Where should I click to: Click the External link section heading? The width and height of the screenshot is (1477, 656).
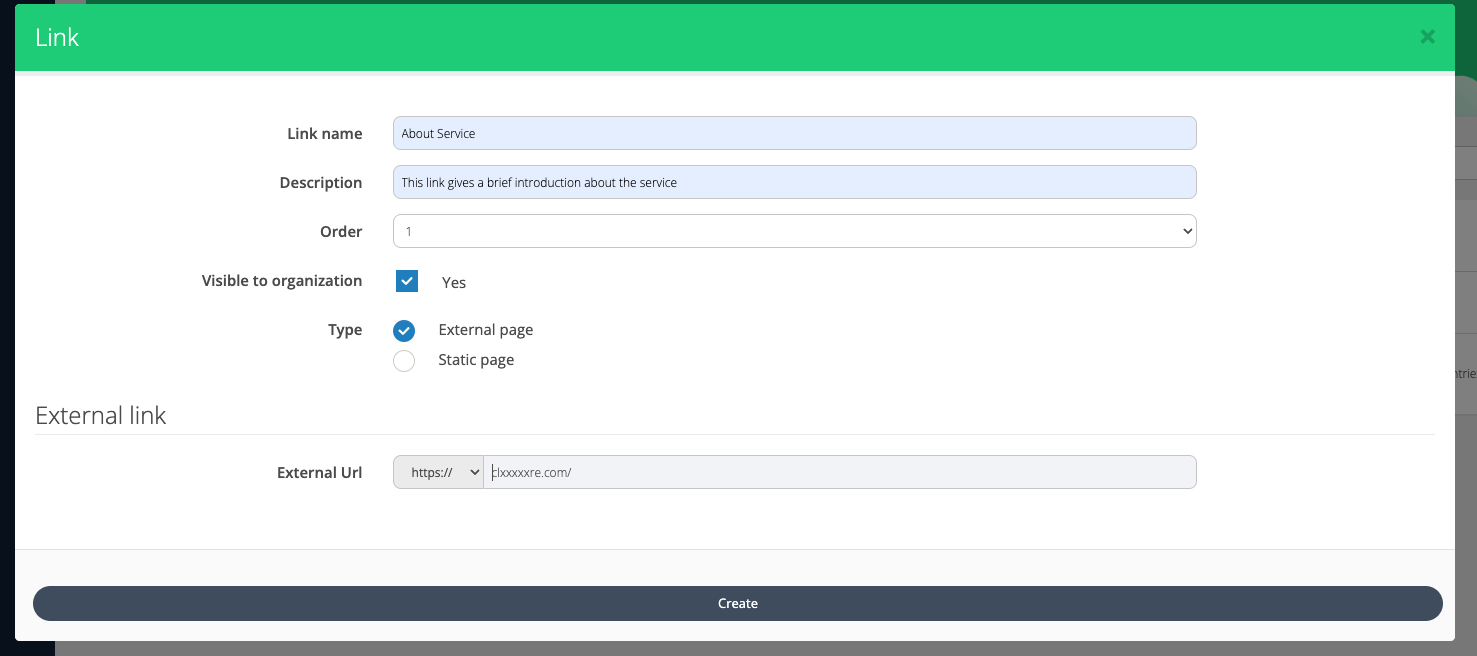[x=100, y=415]
